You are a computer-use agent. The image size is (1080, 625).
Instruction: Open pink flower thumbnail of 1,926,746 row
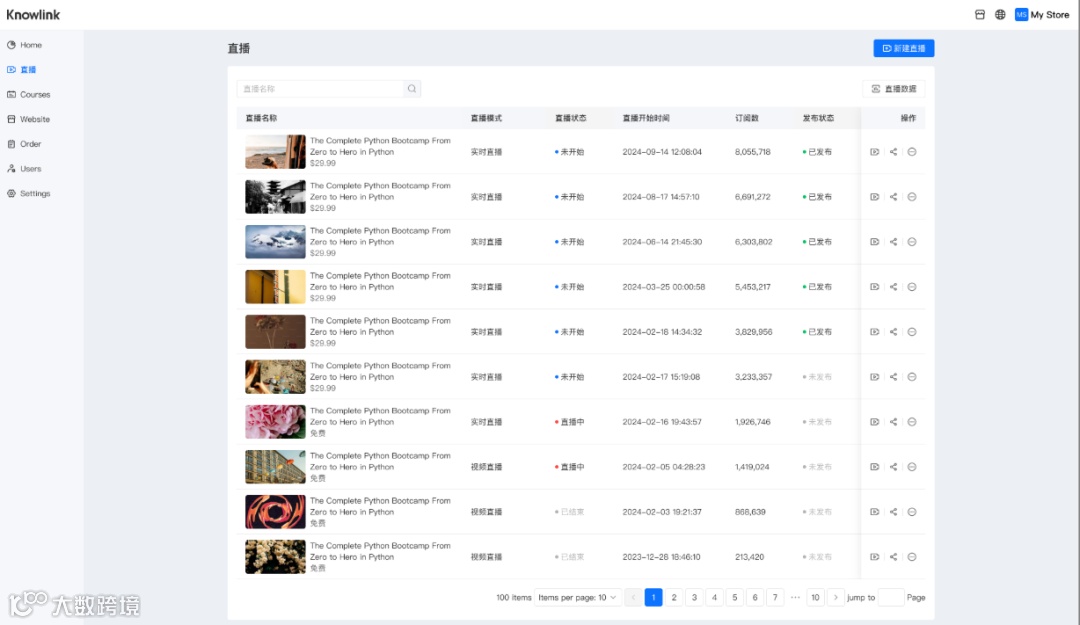tap(276, 422)
